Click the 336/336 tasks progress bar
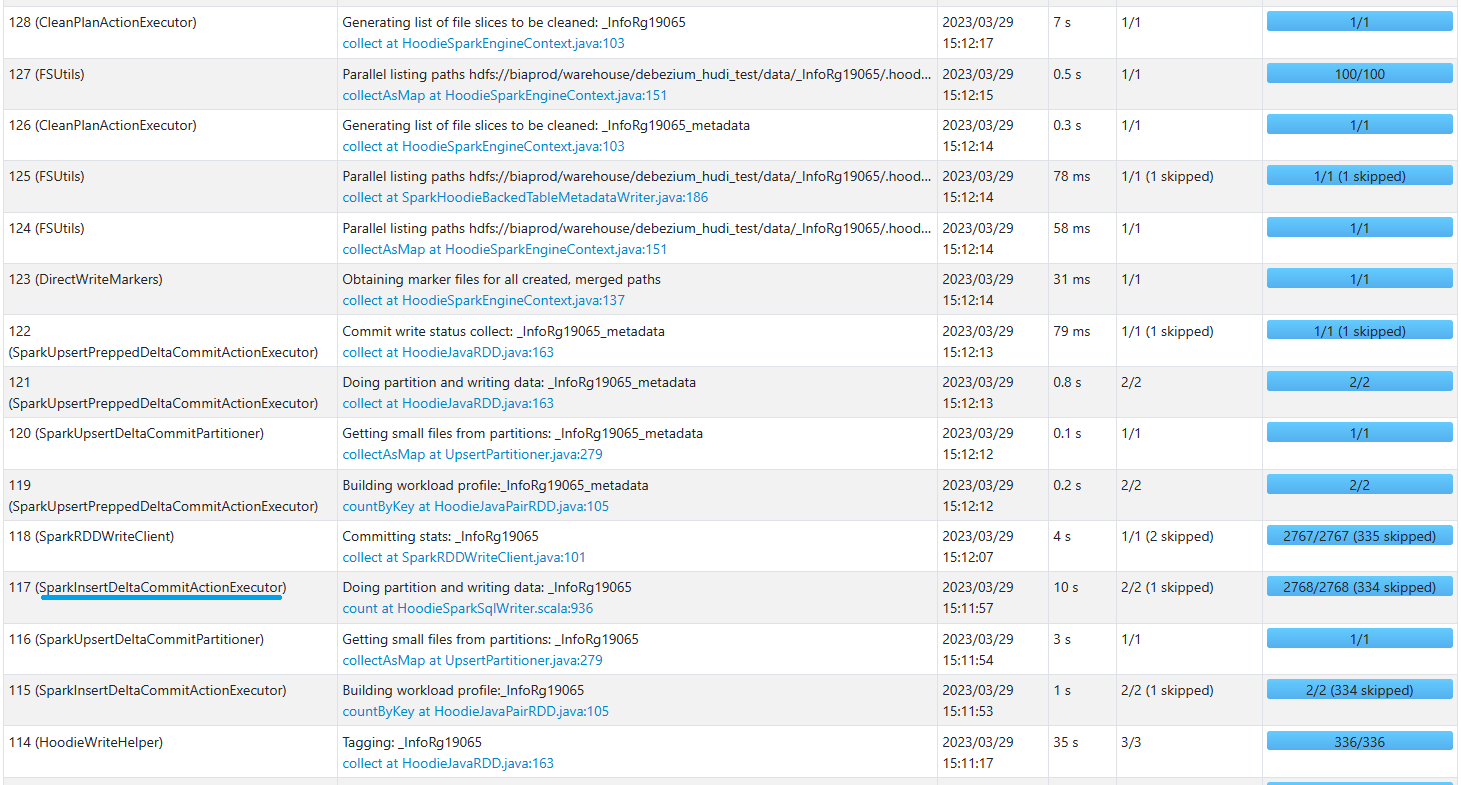The width and height of the screenshot is (1461, 785). [1360, 742]
